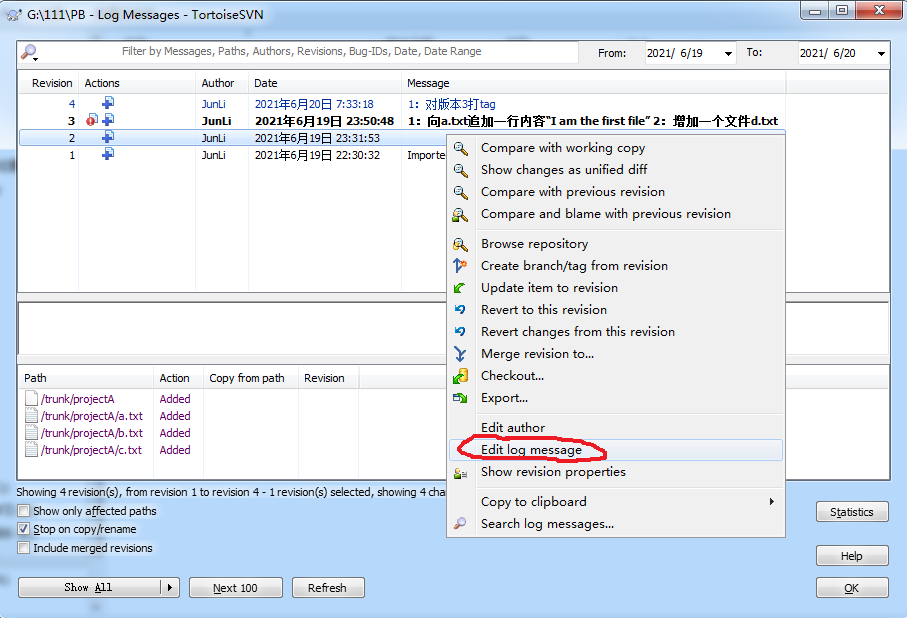Screen dimensions: 907x618
Task: Click the Revert changes from this revision icon
Action: click(x=460, y=332)
